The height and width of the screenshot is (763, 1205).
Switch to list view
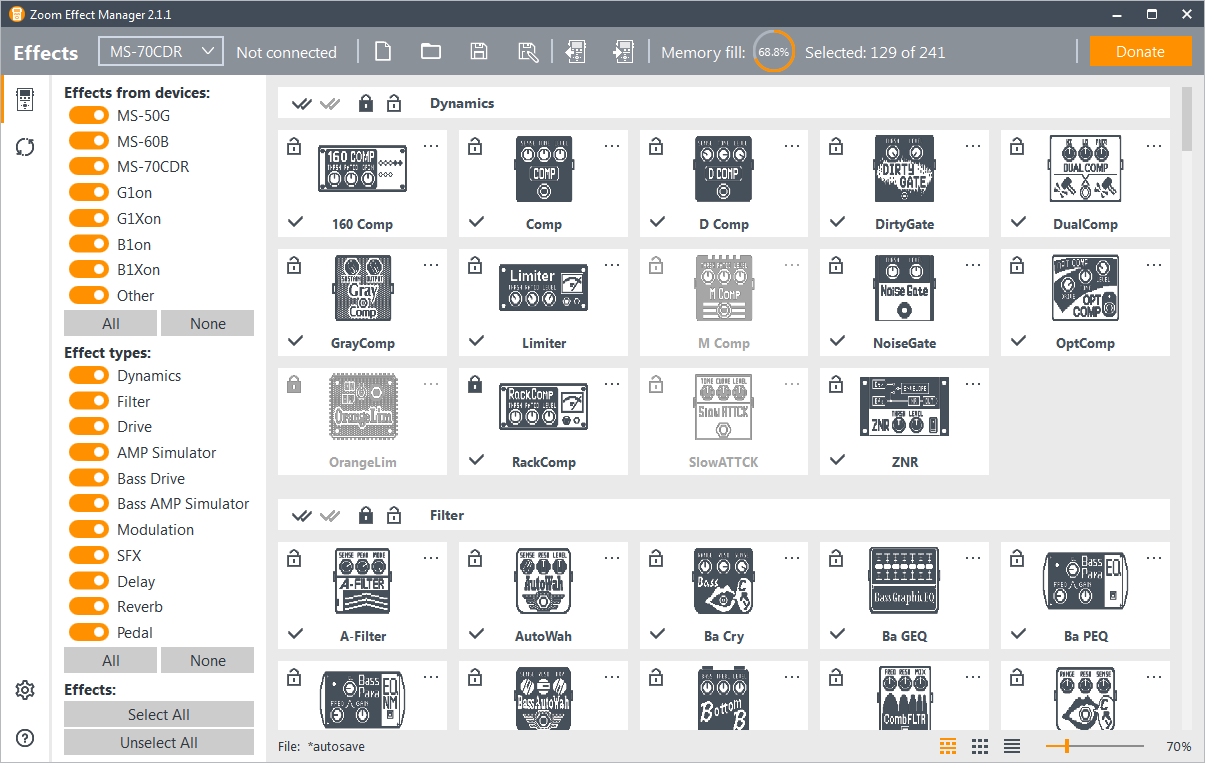1012,746
